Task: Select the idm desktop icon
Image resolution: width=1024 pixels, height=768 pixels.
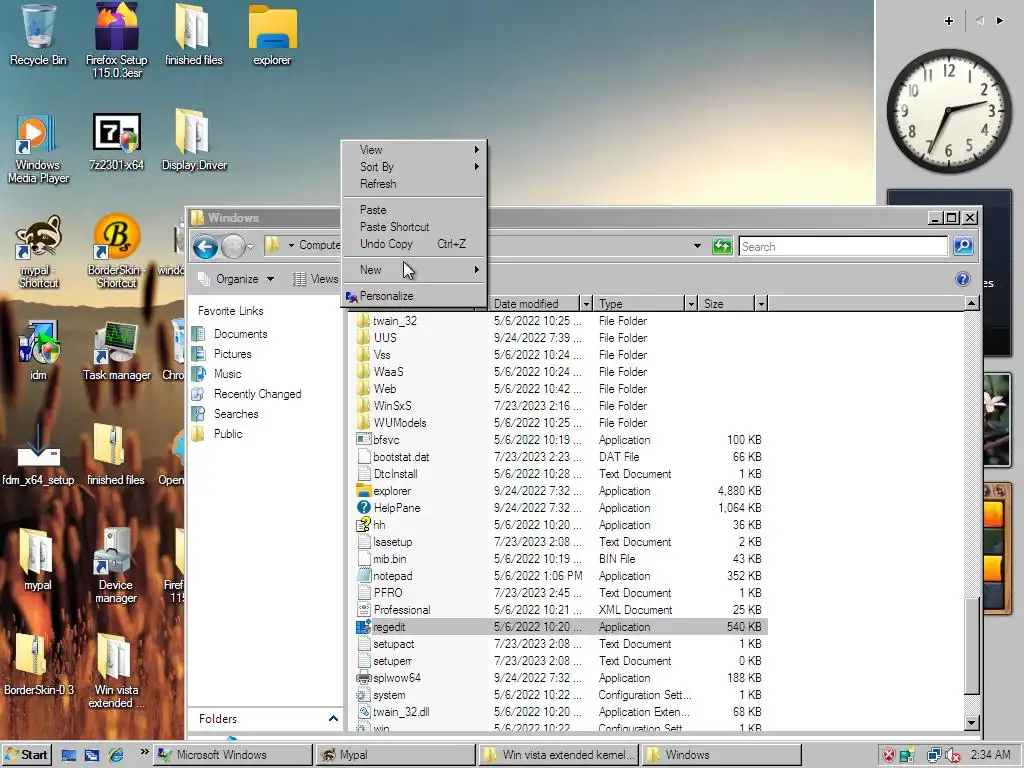Action: [x=38, y=350]
